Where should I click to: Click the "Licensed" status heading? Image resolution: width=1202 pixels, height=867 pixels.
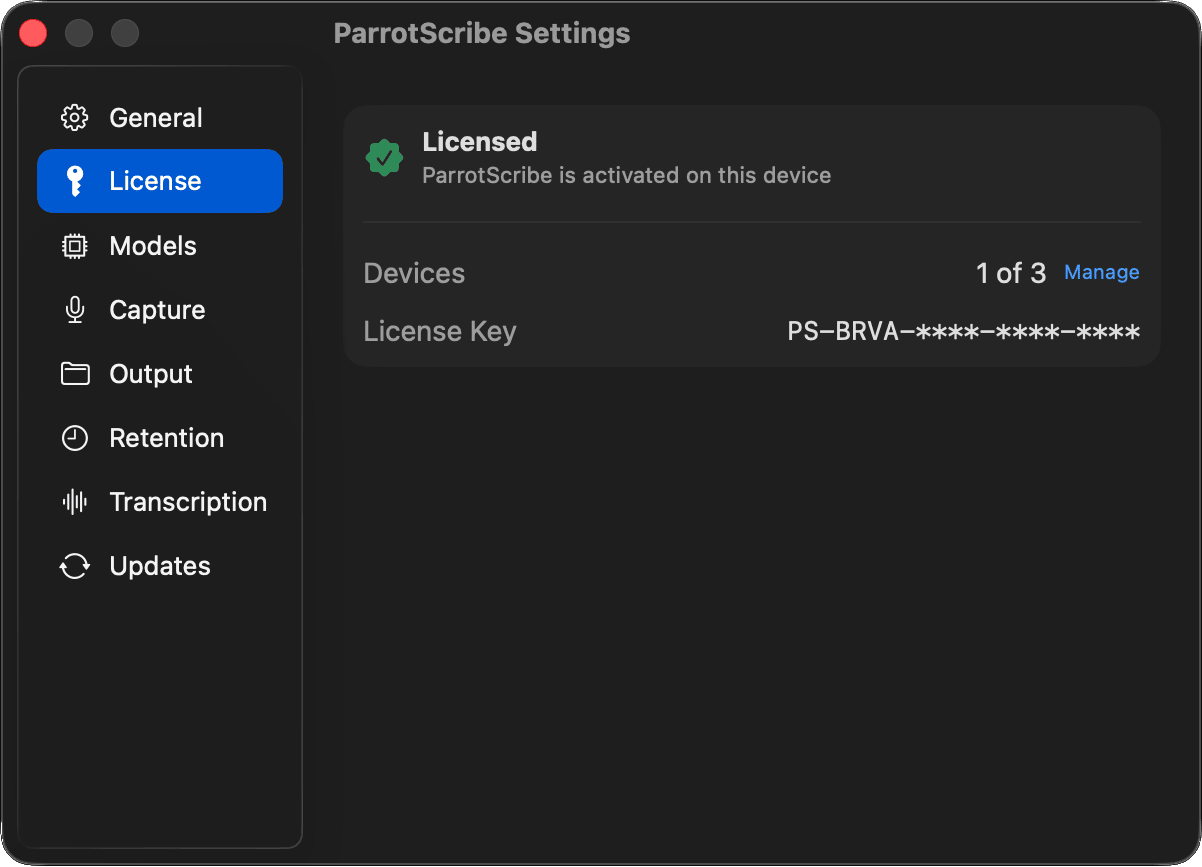(x=479, y=142)
